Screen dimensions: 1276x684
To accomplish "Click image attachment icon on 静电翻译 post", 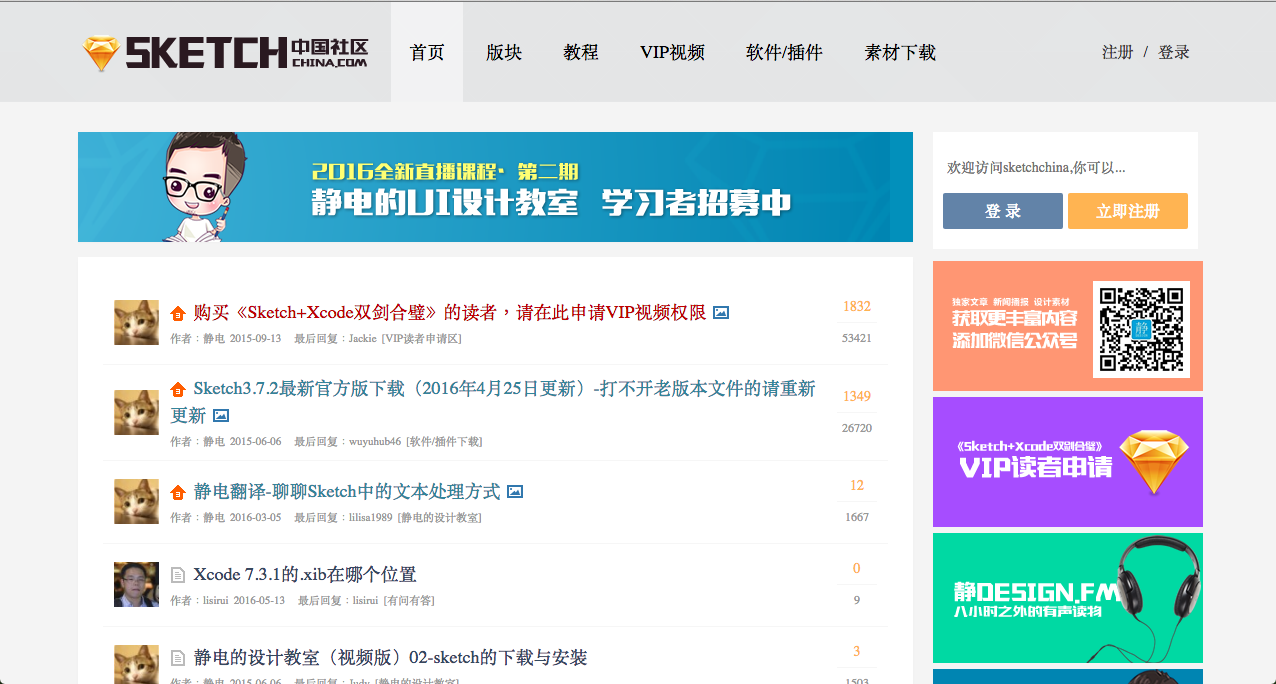I will point(515,492).
